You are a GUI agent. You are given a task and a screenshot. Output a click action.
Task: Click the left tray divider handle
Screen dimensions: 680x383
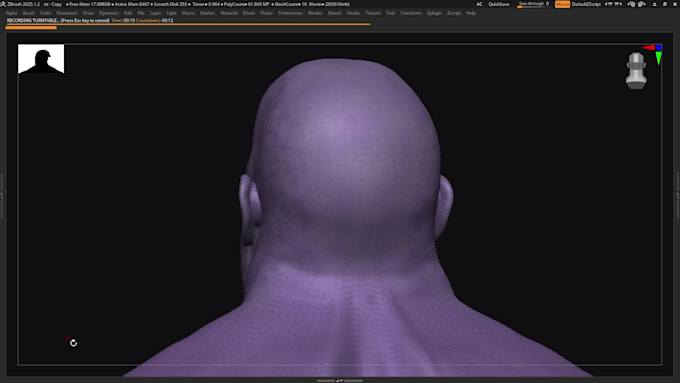(2, 196)
